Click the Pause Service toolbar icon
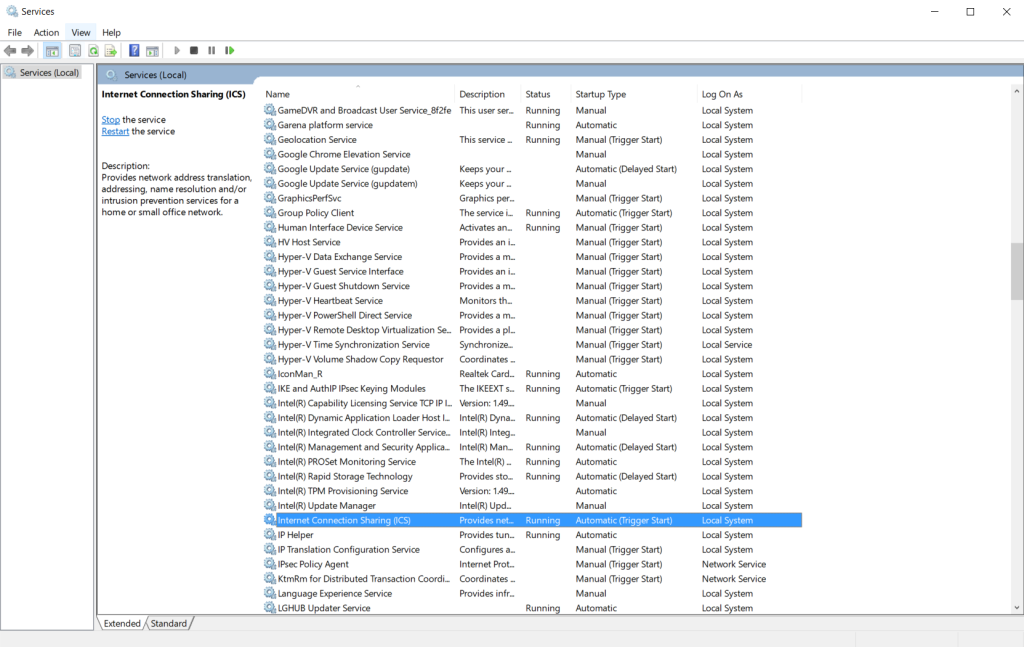Screen dimensions: 1024x647 (x=211, y=50)
